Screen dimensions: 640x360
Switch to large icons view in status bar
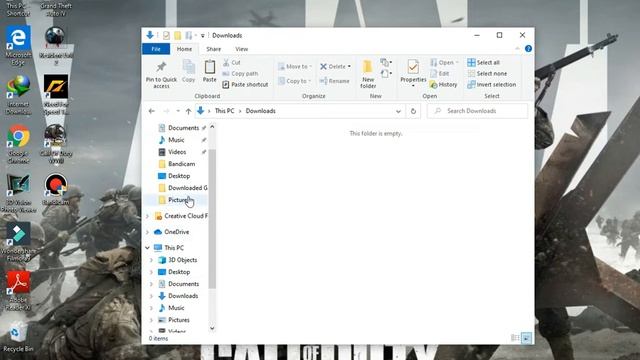527,338
